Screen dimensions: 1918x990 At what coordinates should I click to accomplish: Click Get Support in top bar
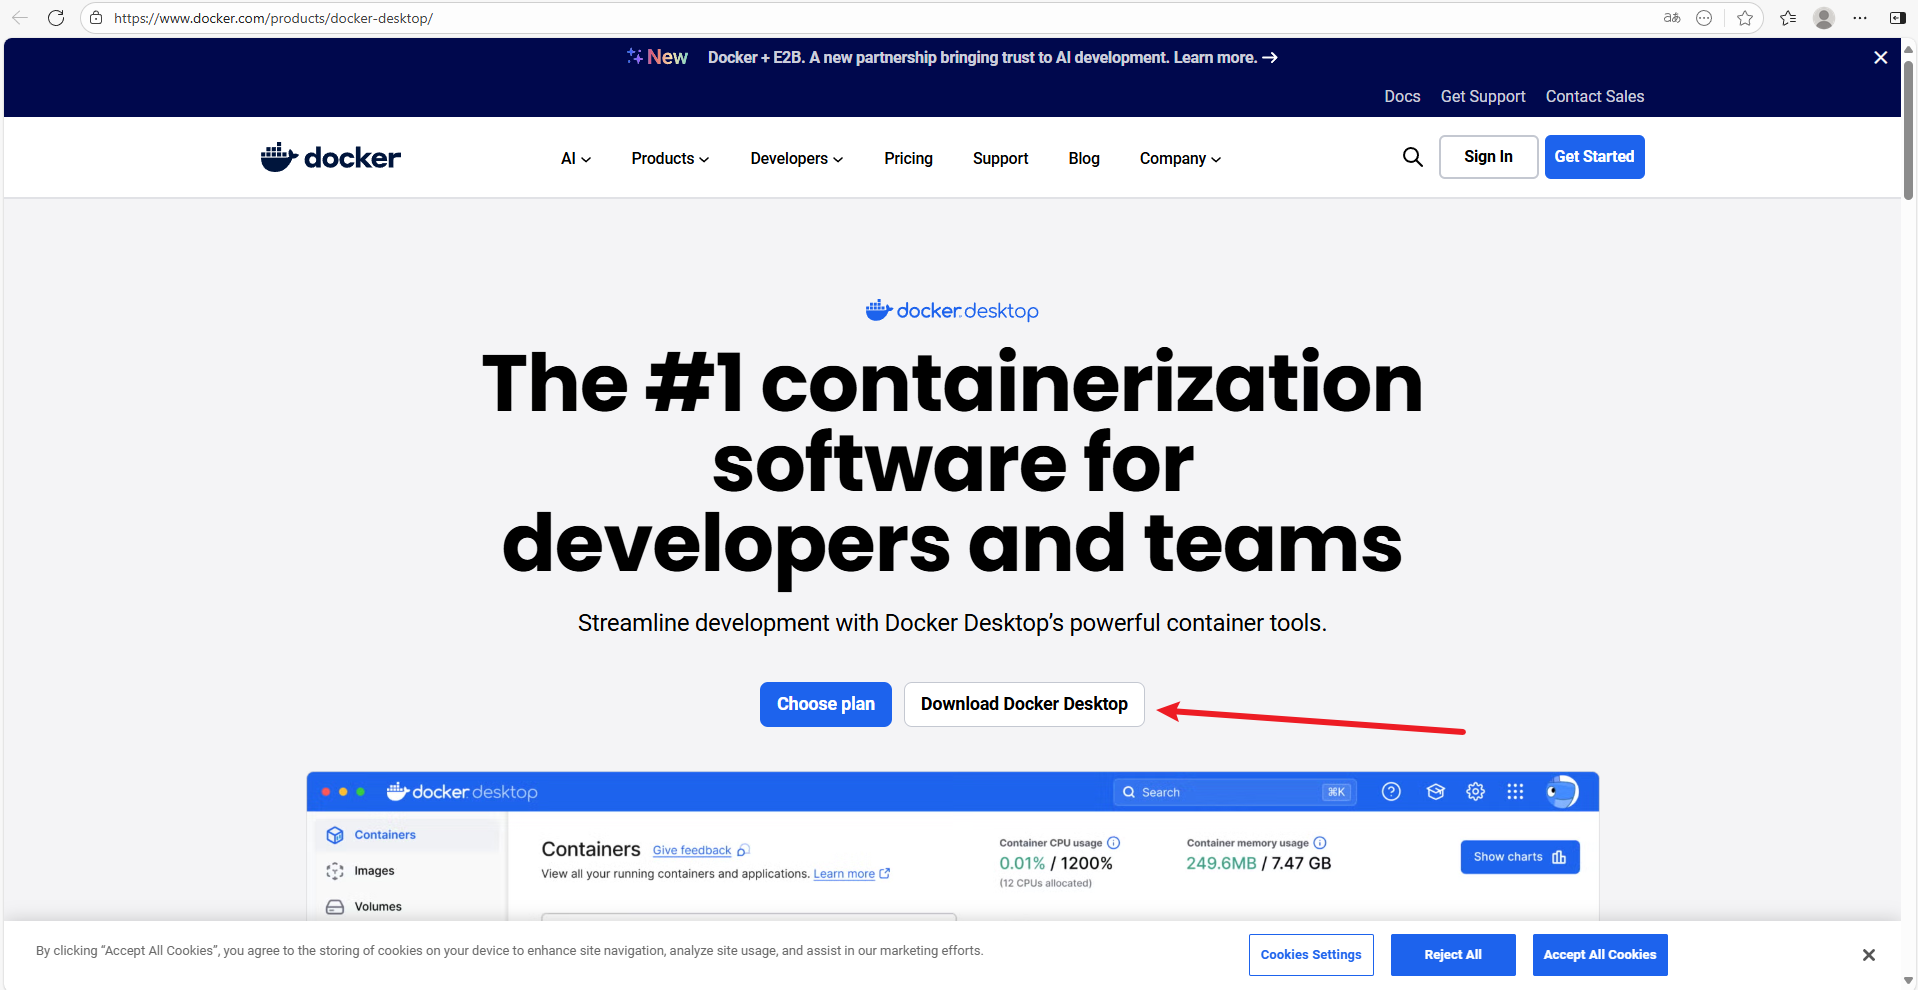click(x=1483, y=96)
